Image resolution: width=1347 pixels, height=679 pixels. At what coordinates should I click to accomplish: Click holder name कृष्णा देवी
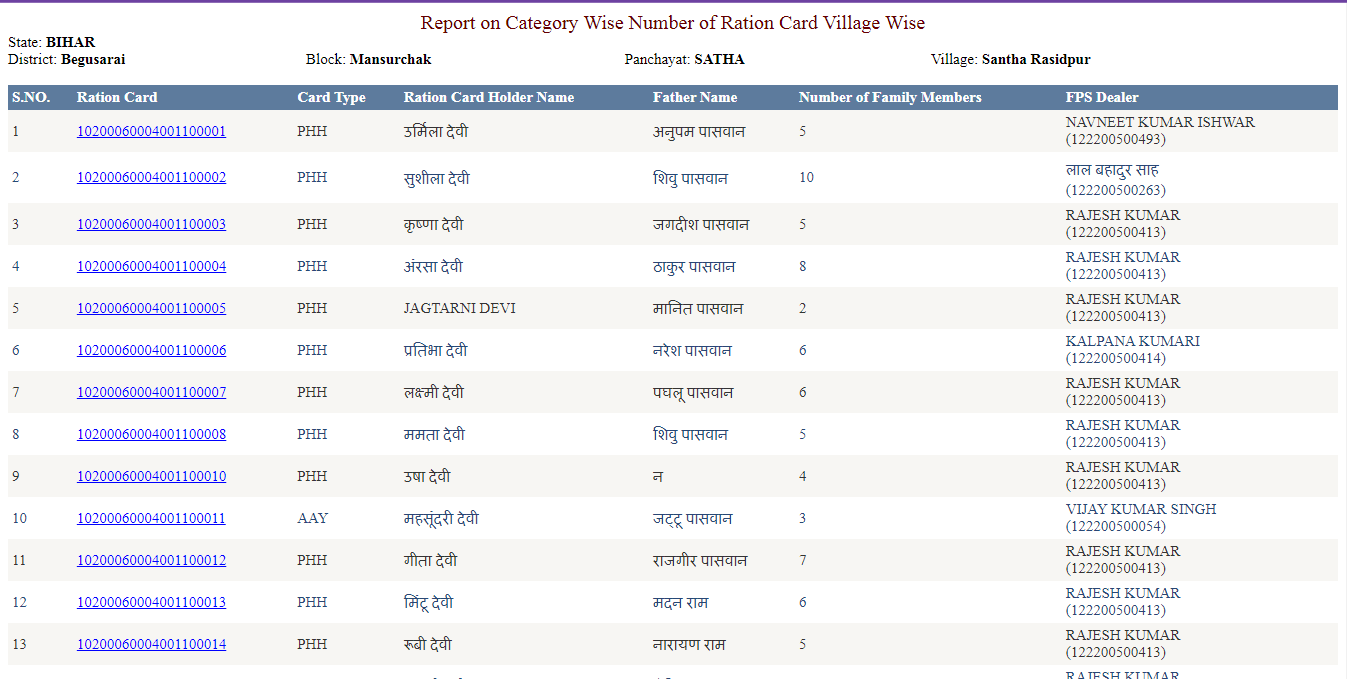(434, 224)
